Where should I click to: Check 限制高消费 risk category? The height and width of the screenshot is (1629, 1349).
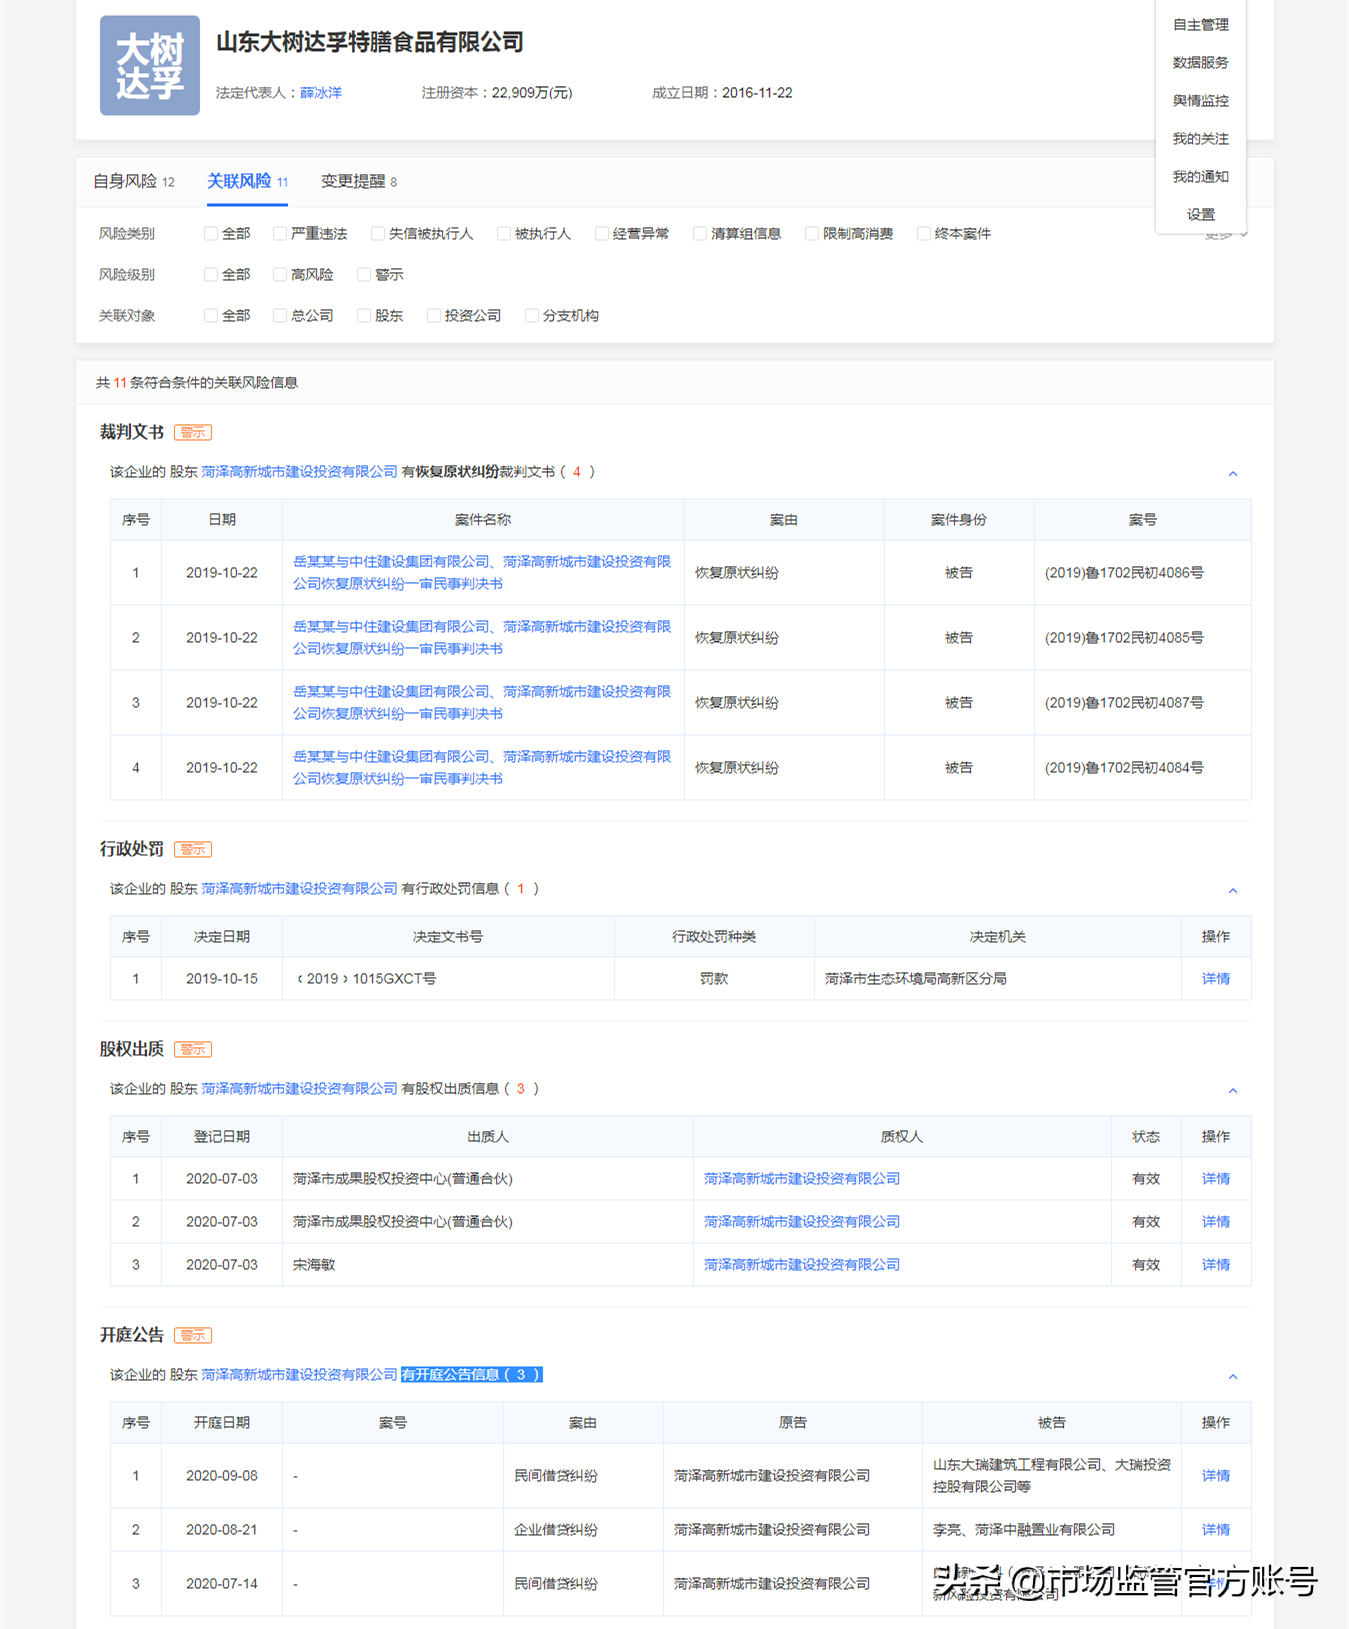(811, 234)
